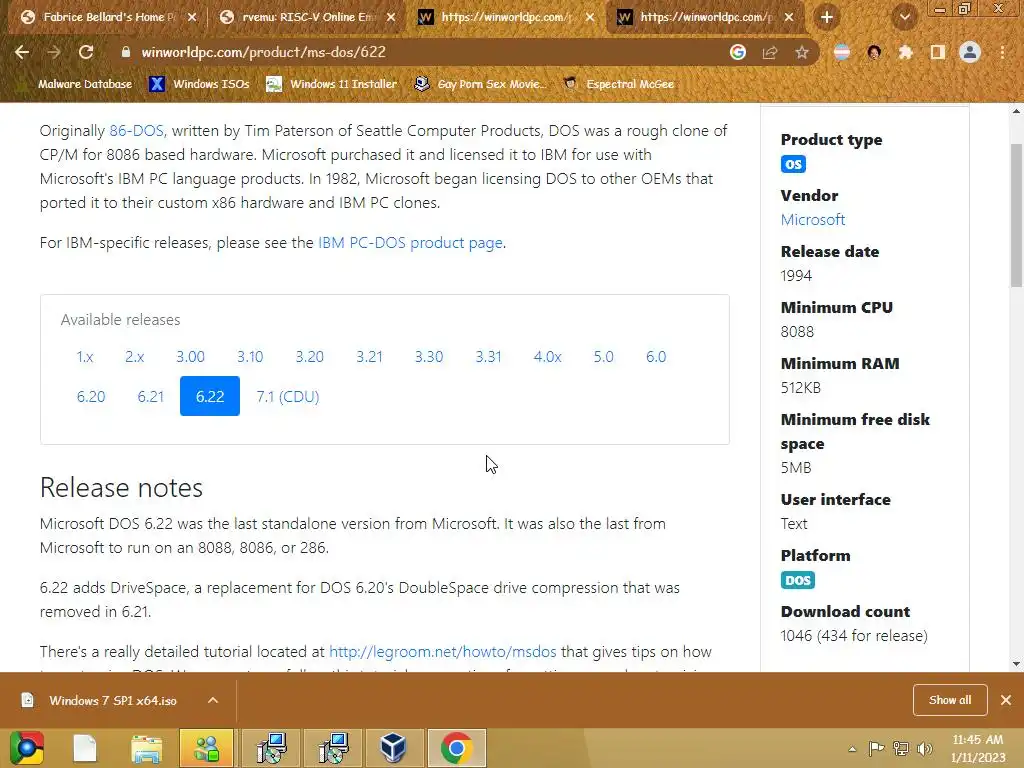
Task: Select release 3.30
Action: (428, 357)
